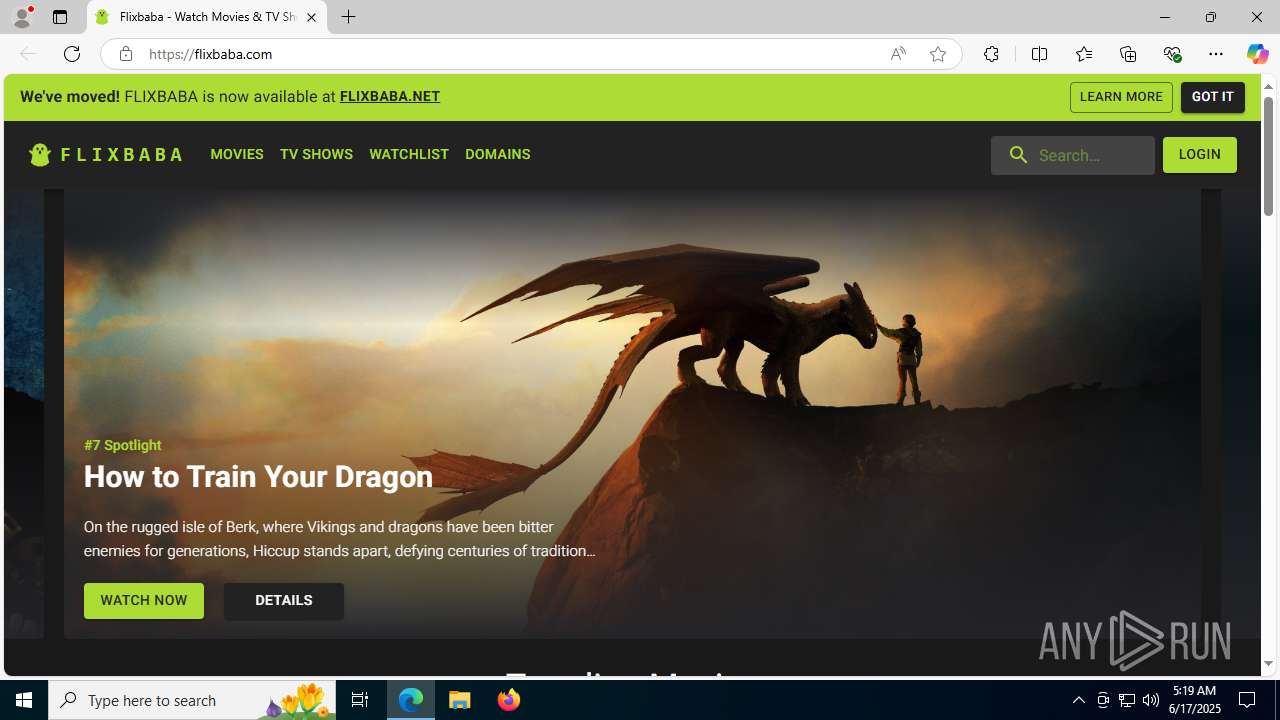Image resolution: width=1280 pixels, height=720 pixels.
Task: Click the search magnifier icon on Flixbaba
Action: pos(1018,155)
